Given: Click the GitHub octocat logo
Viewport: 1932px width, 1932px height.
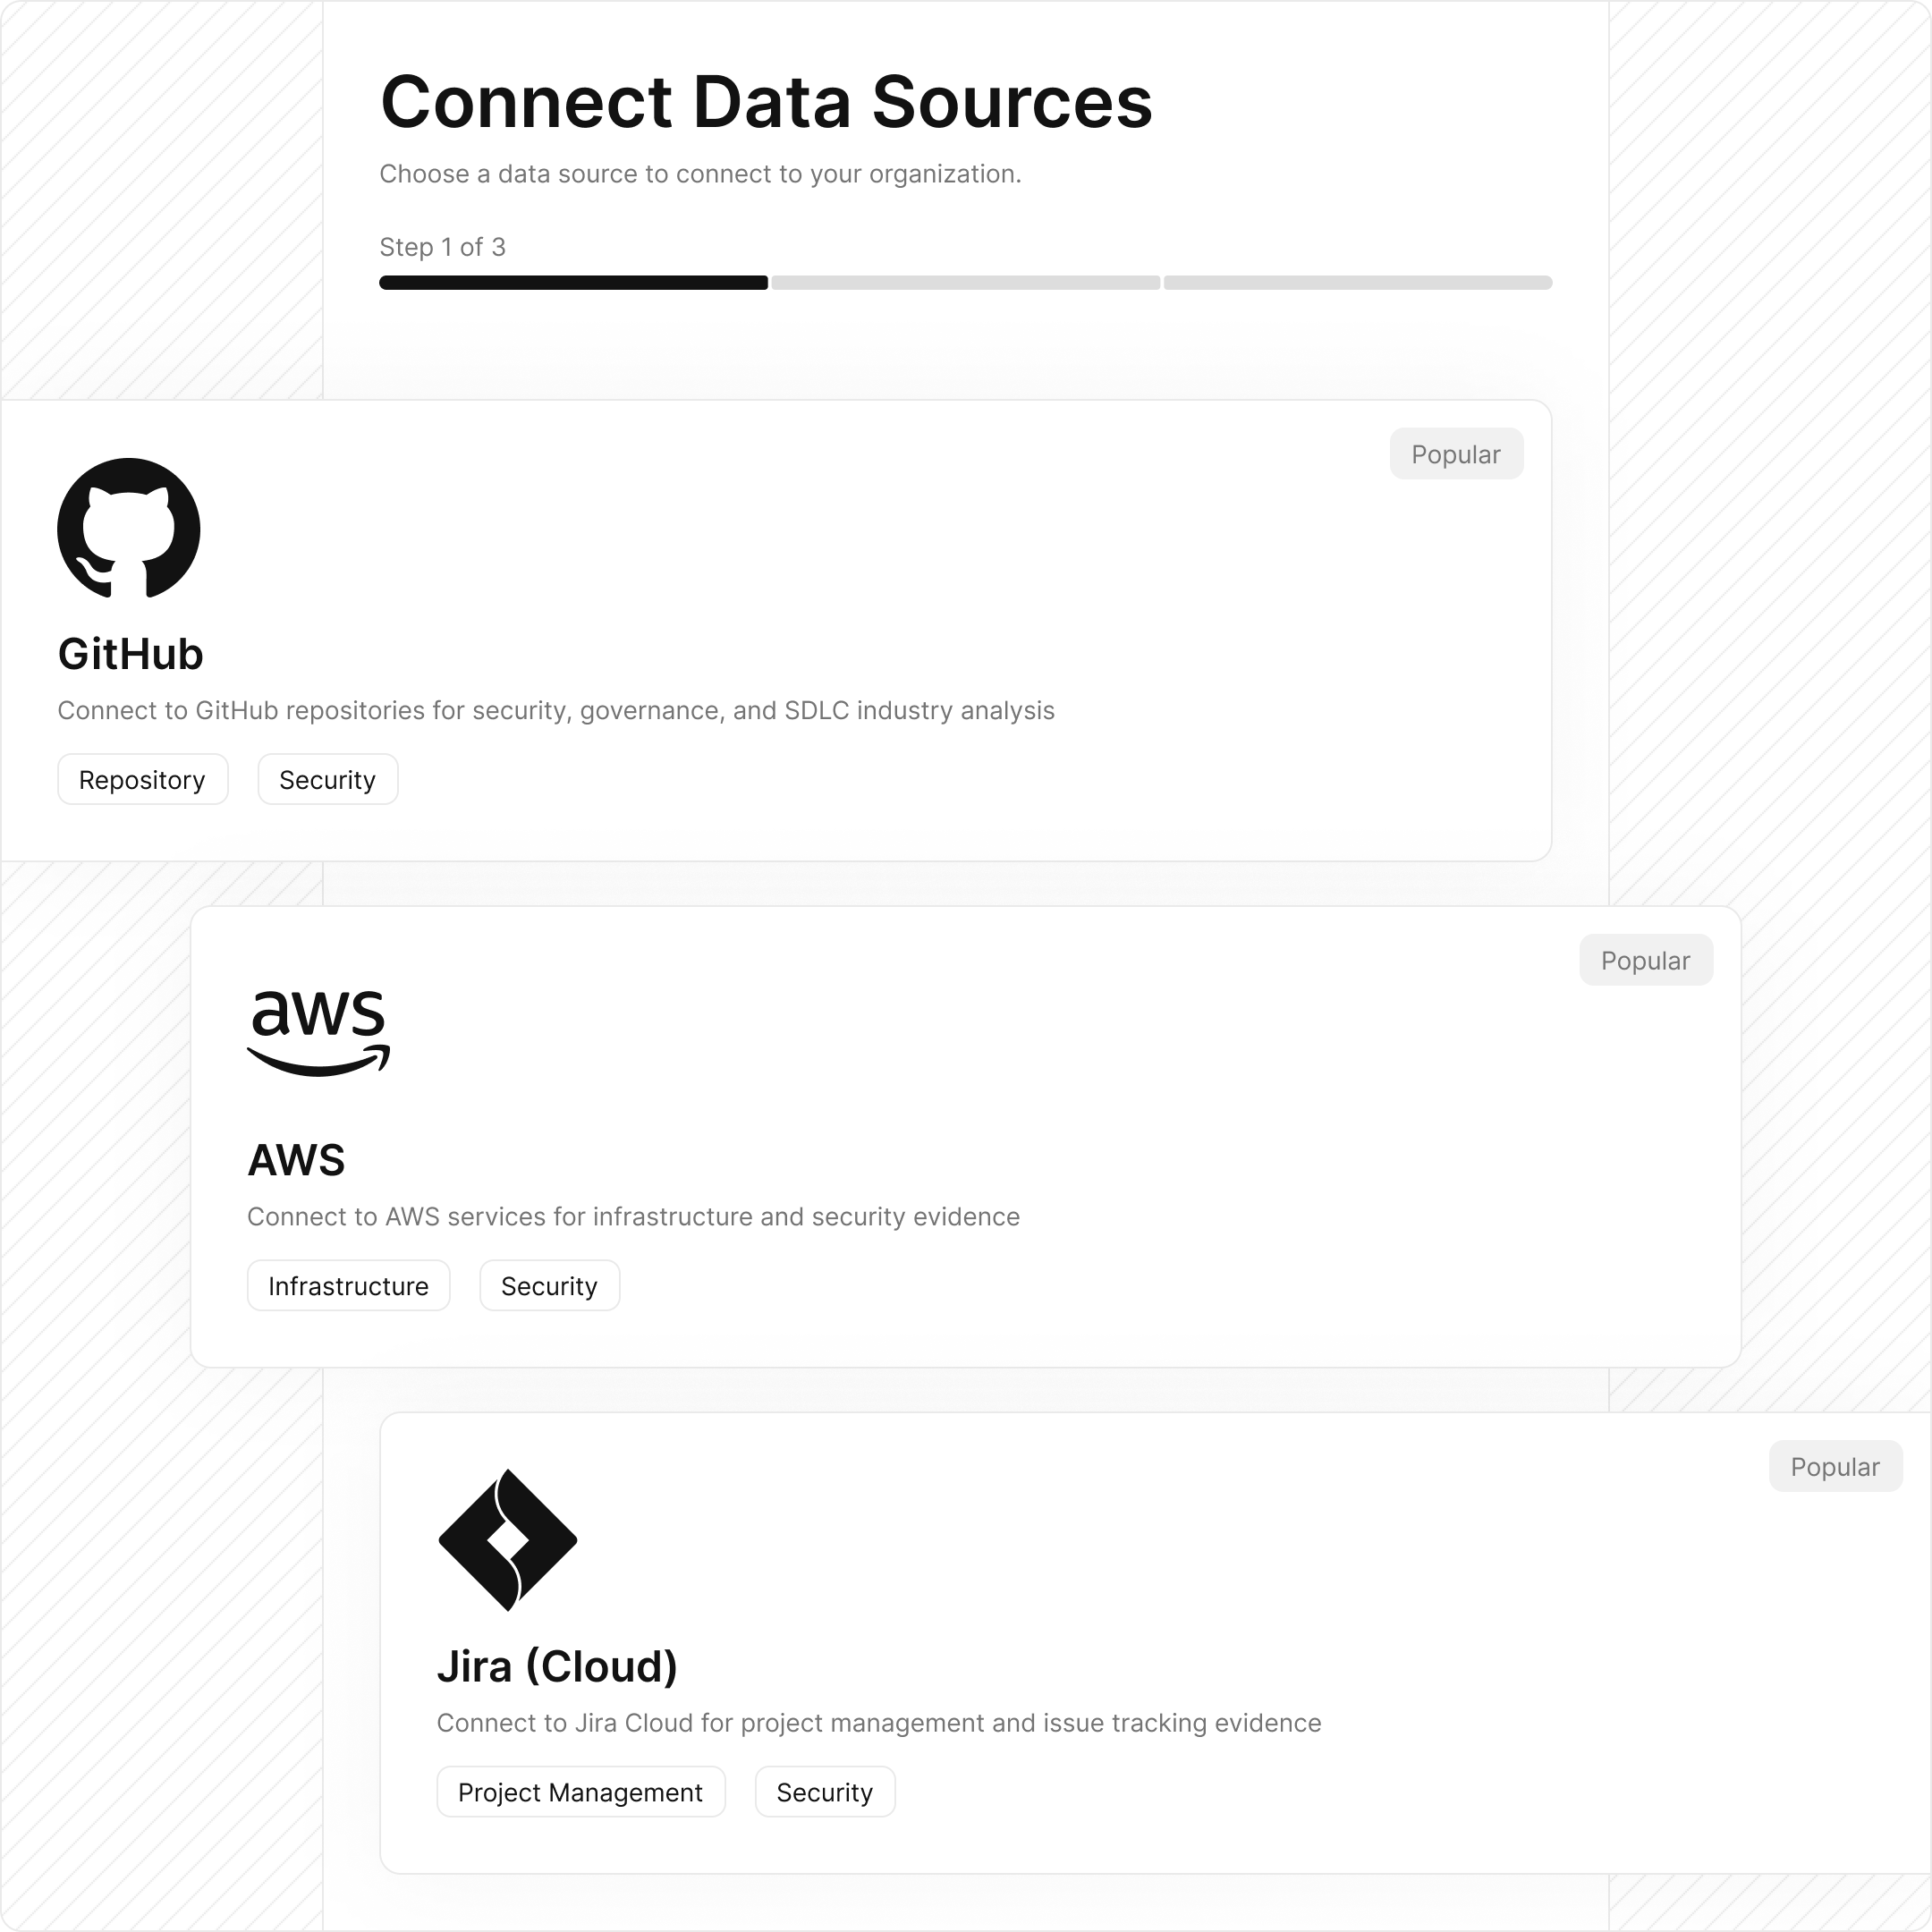Looking at the screenshot, I should pos(128,529).
